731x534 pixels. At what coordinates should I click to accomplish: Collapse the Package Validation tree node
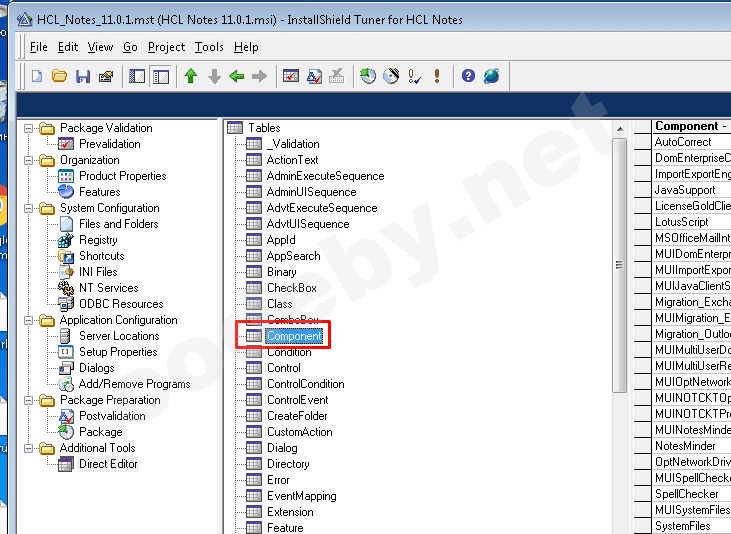(x=28, y=128)
